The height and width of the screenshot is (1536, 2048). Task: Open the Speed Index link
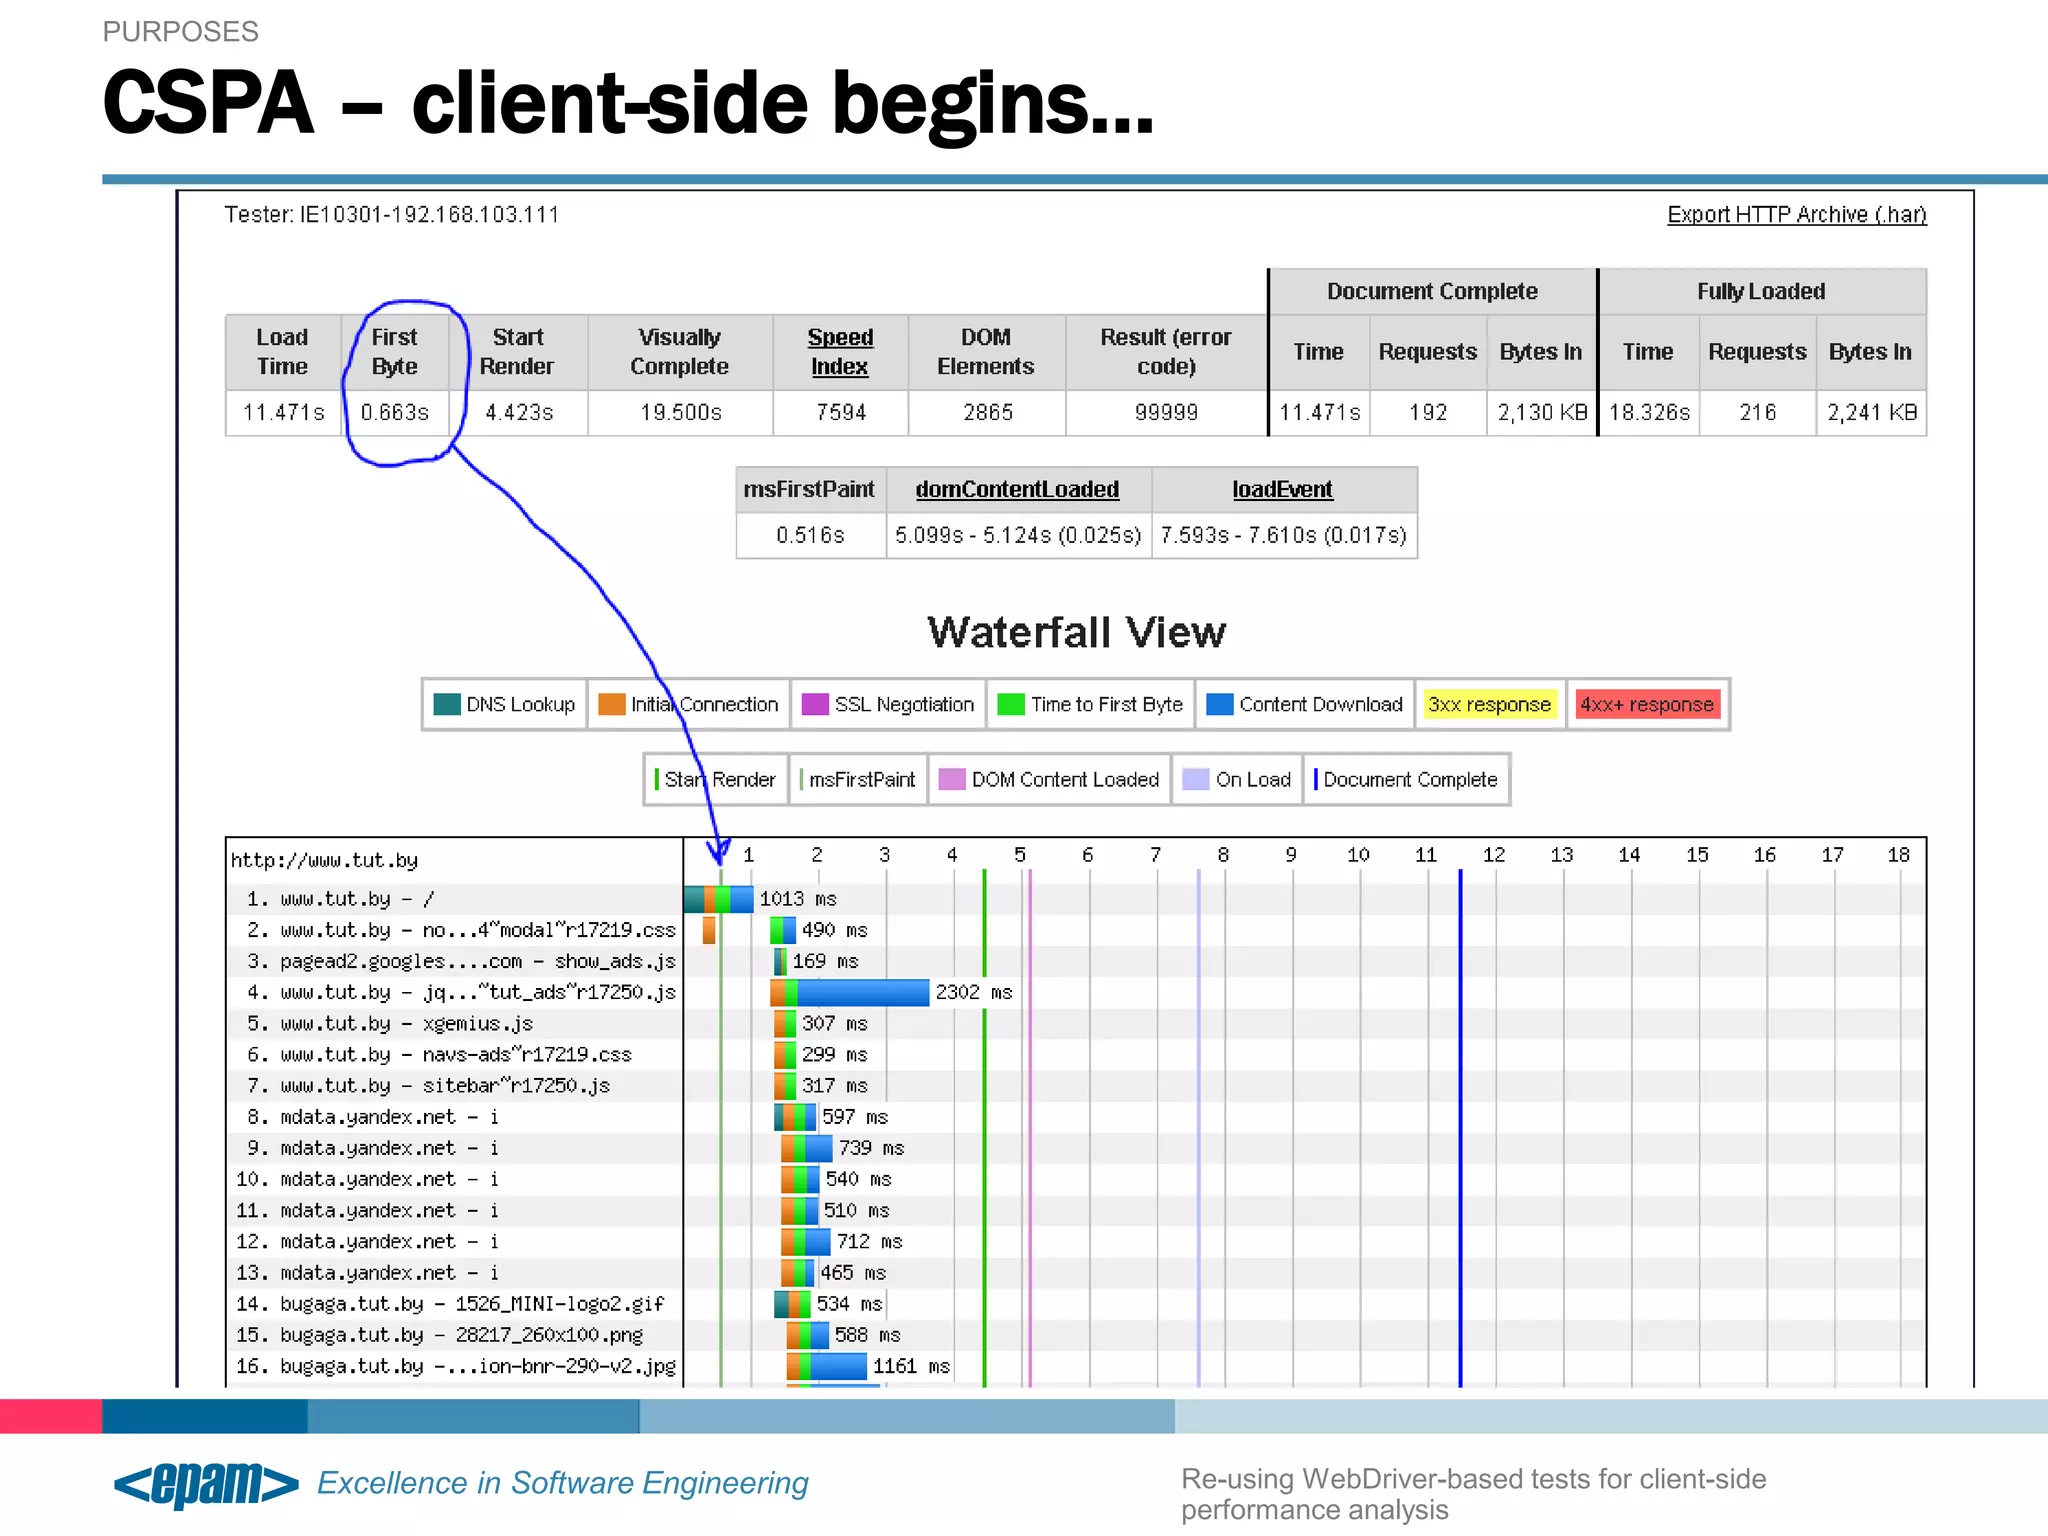pyautogui.click(x=840, y=352)
